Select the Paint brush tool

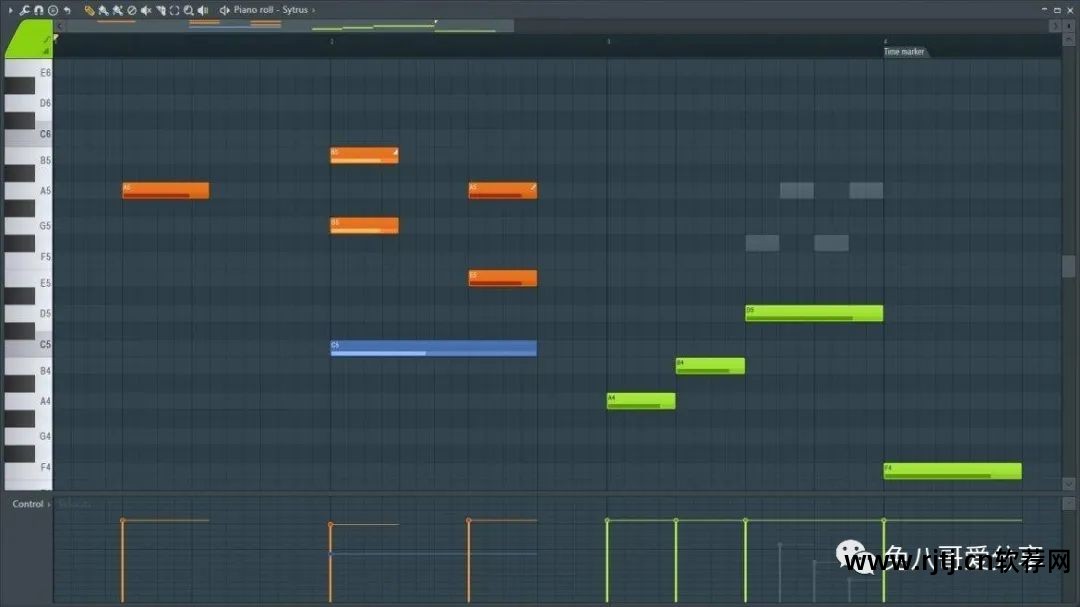click(103, 10)
